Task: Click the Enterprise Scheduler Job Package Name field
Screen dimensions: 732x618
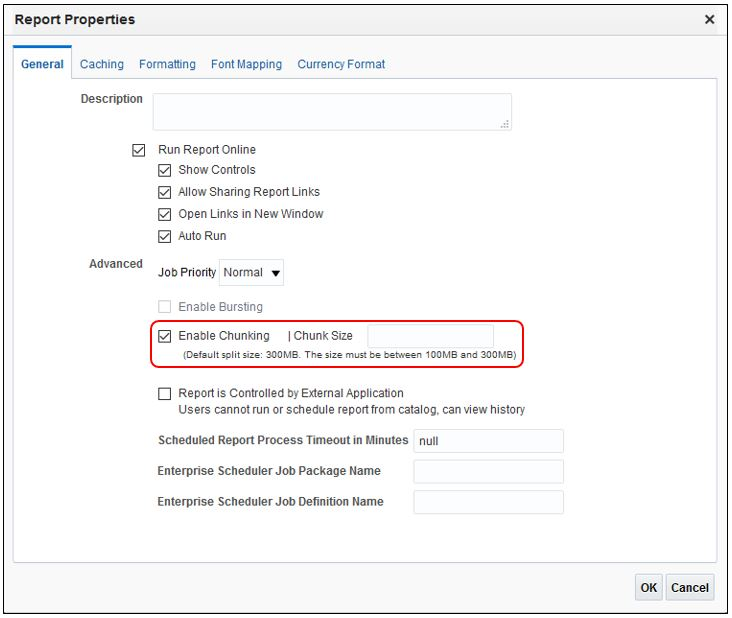Action: [488, 472]
